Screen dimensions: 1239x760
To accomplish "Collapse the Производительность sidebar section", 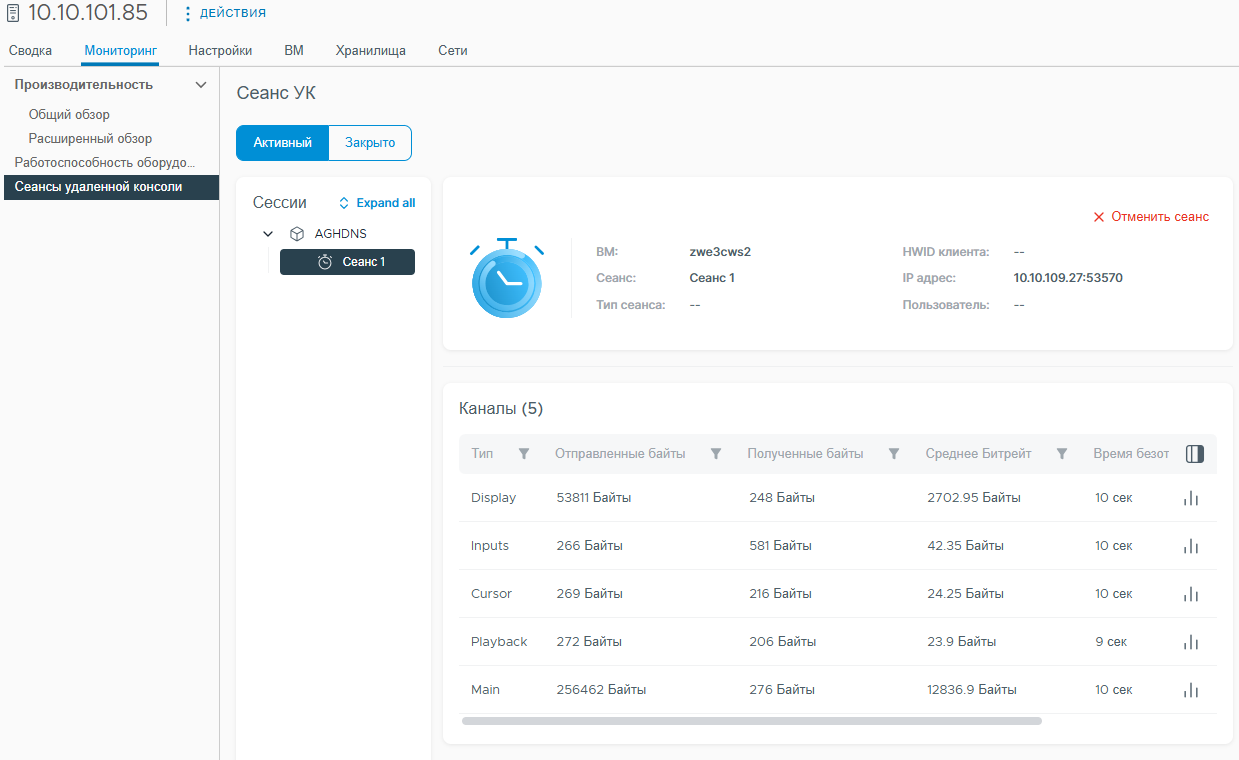I will coord(201,85).
